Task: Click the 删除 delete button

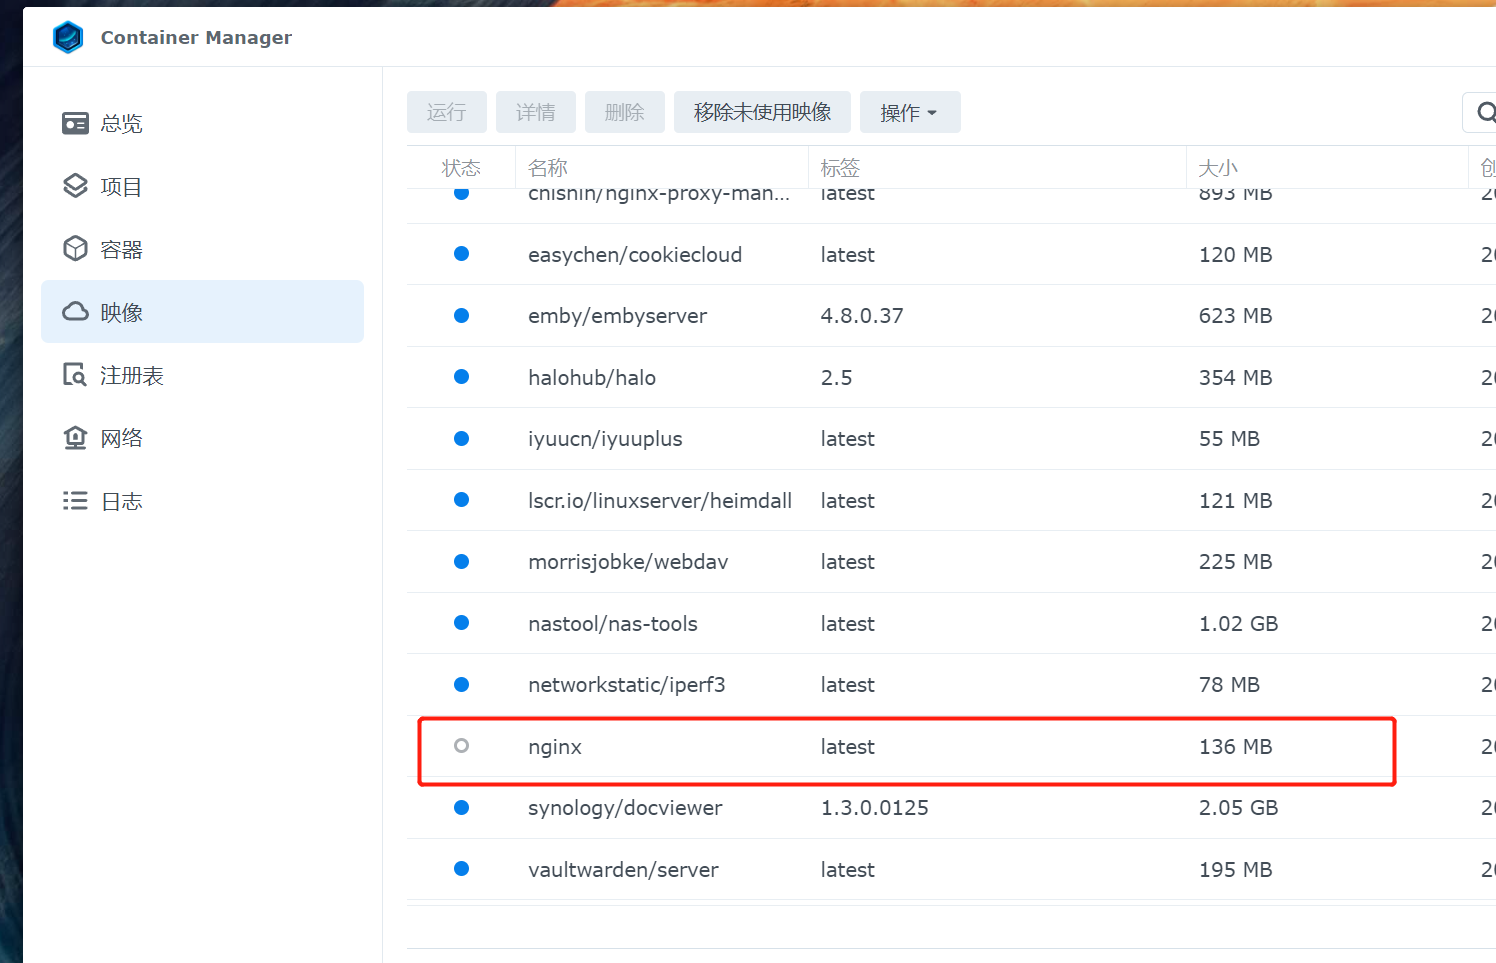Action: 624,112
